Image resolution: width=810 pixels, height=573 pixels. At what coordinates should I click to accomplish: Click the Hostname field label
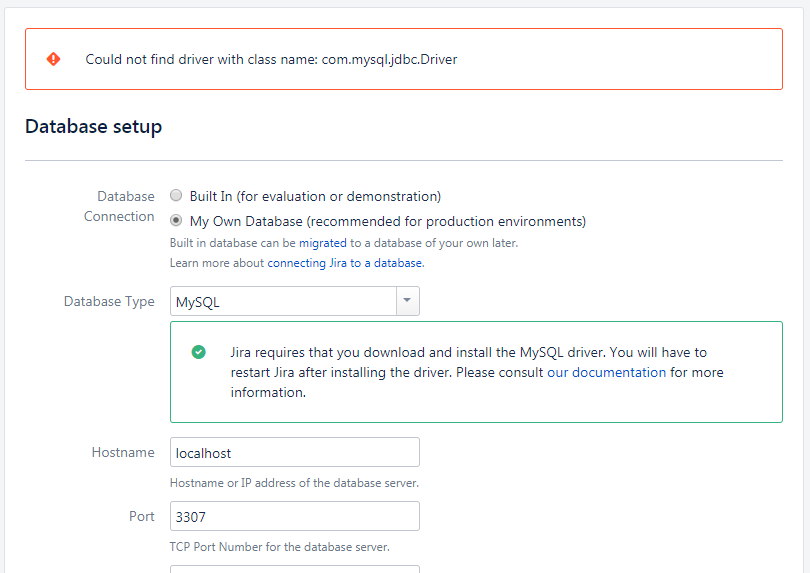[x=123, y=452]
